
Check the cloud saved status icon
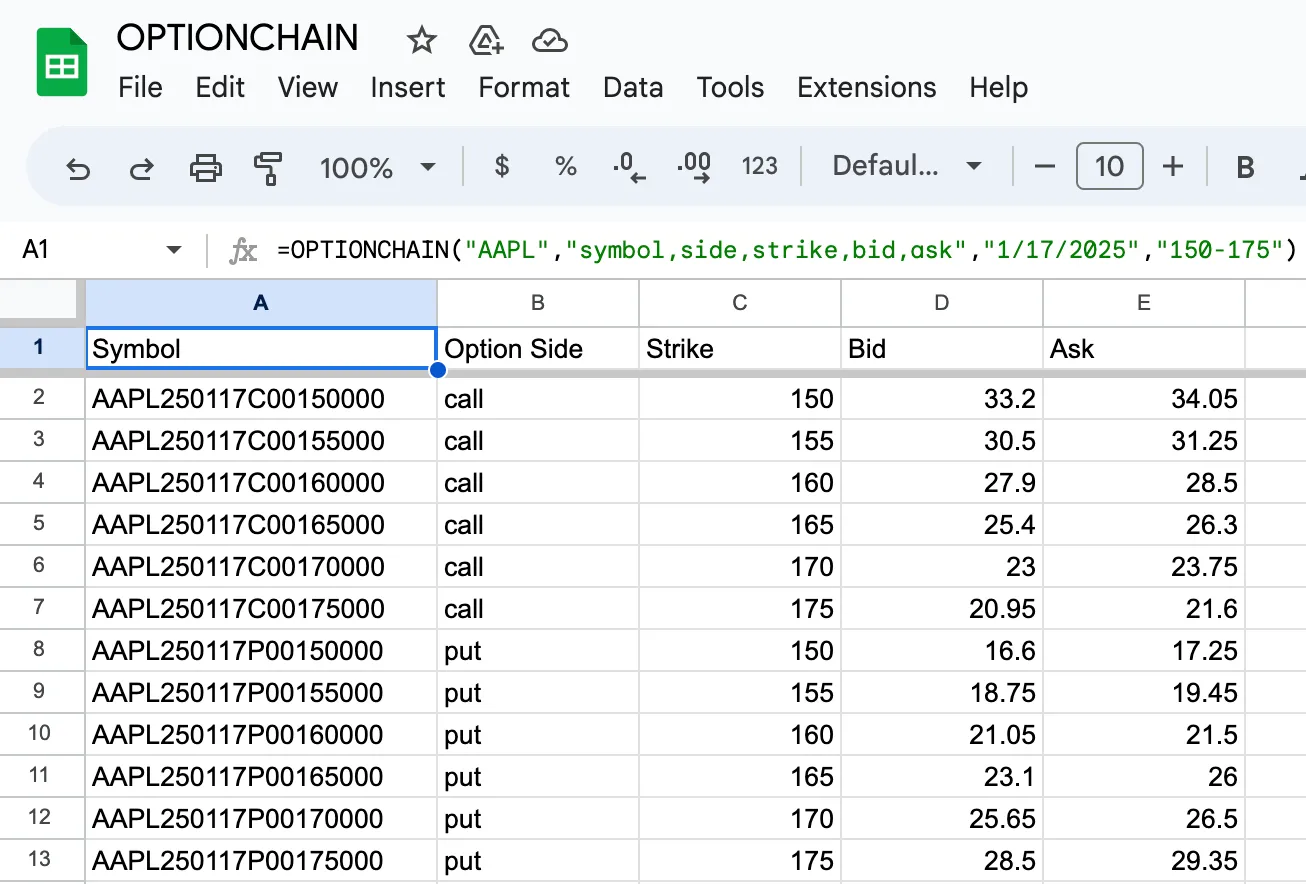[550, 40]
